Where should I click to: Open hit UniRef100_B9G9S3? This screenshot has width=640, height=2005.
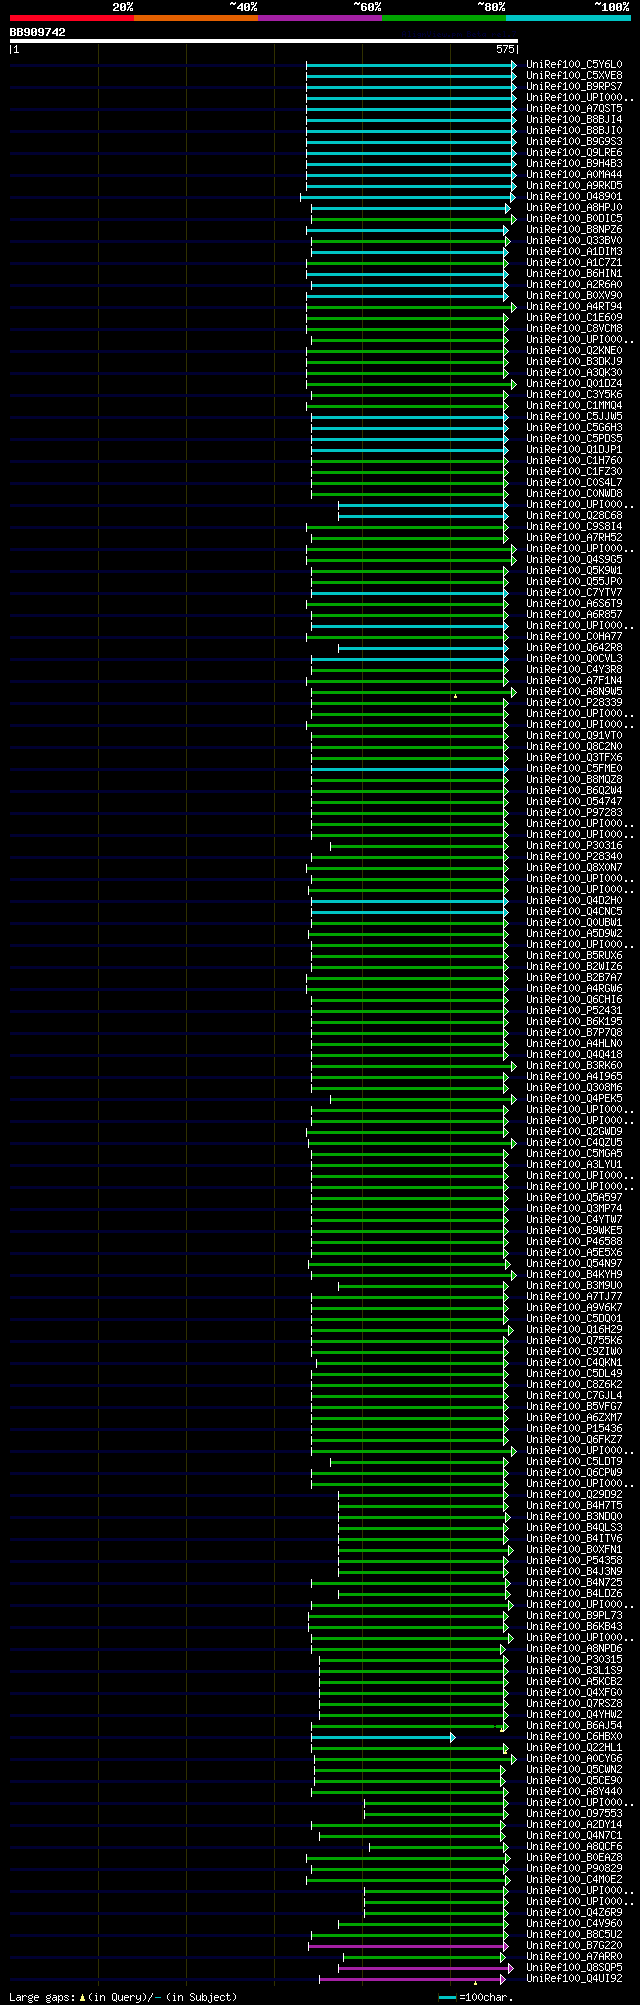pos(574,142)
